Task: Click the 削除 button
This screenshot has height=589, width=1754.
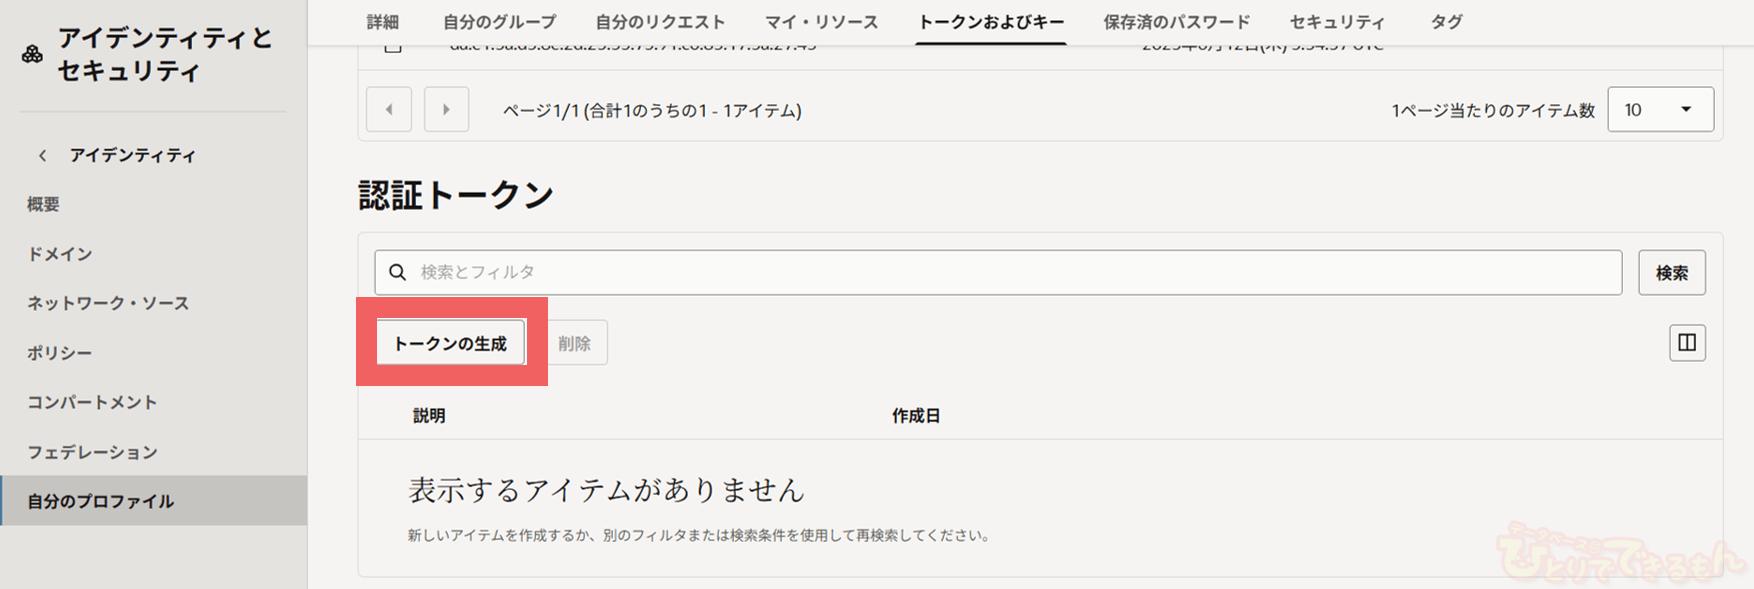Action: 575,343
